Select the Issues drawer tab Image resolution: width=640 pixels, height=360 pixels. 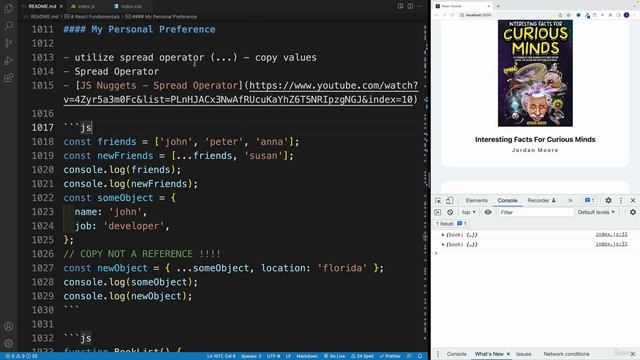coord(524,354)
